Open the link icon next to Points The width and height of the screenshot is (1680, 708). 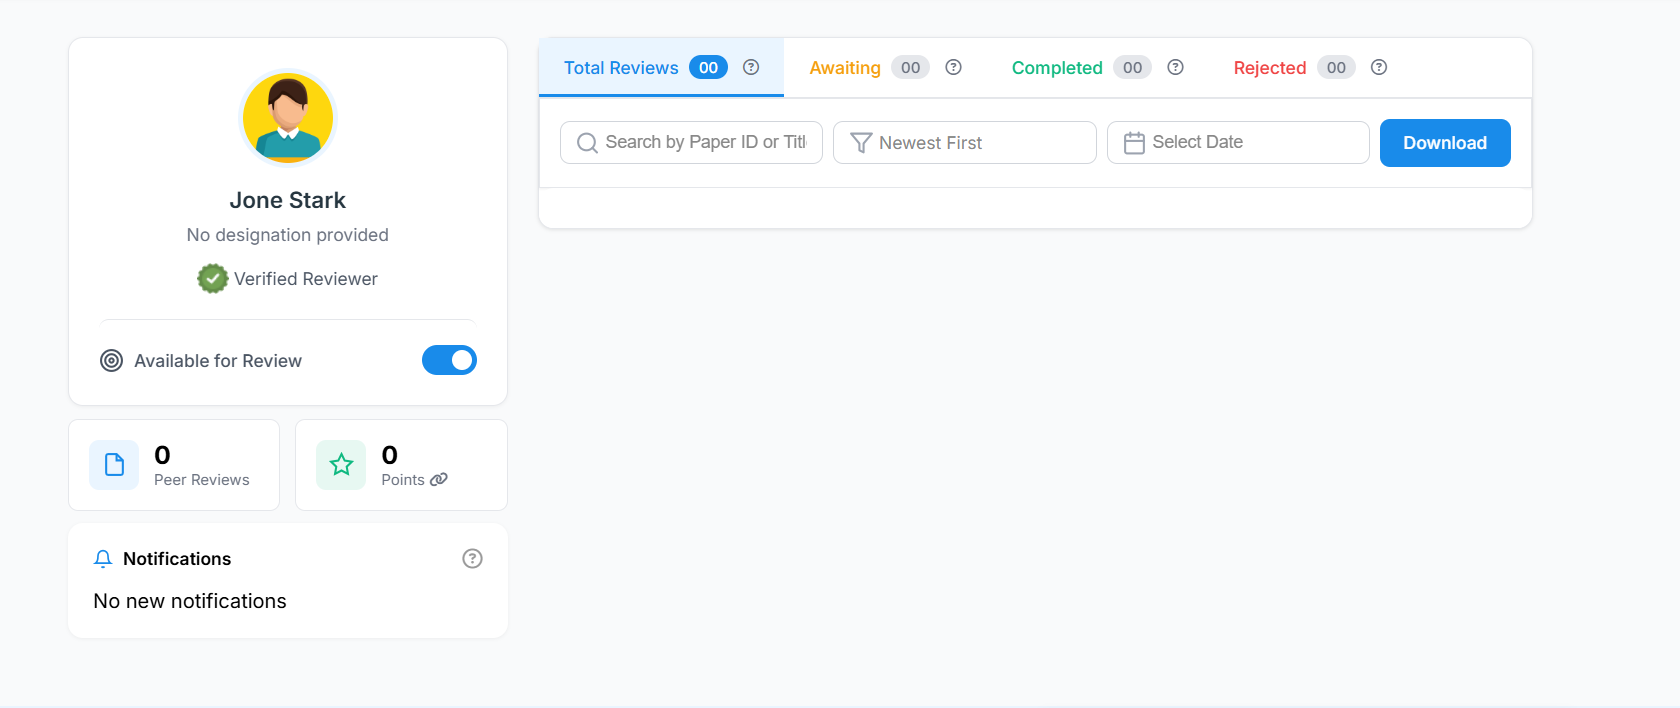coord(438,480)
